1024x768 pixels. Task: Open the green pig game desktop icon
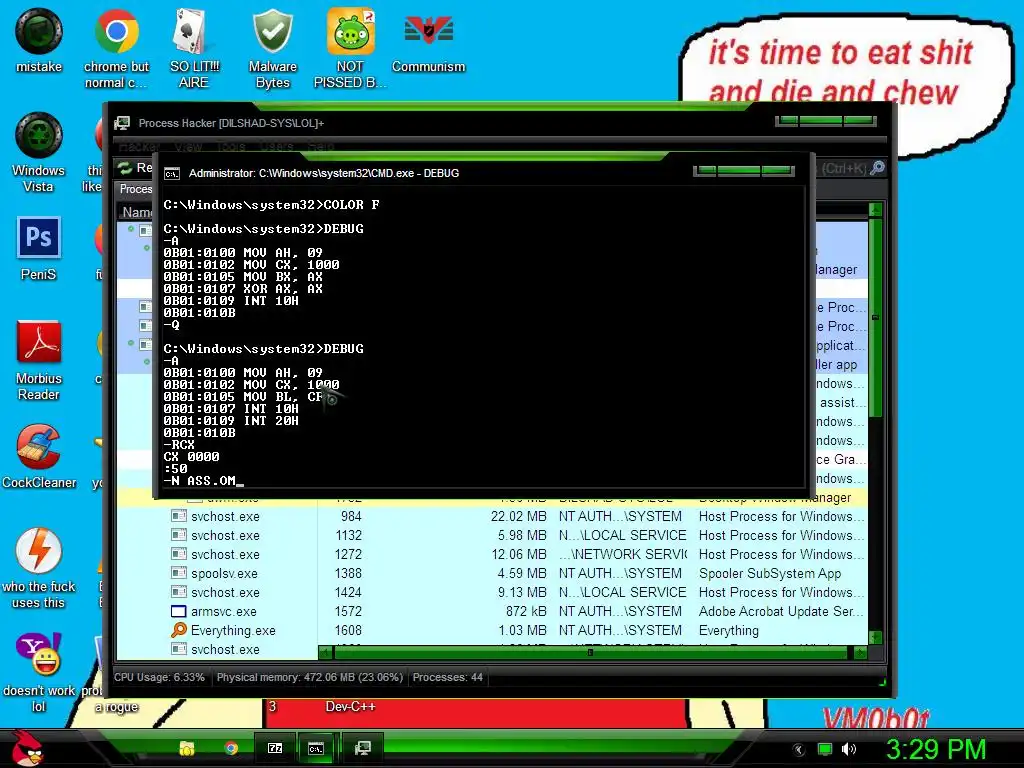coord(351,31)
